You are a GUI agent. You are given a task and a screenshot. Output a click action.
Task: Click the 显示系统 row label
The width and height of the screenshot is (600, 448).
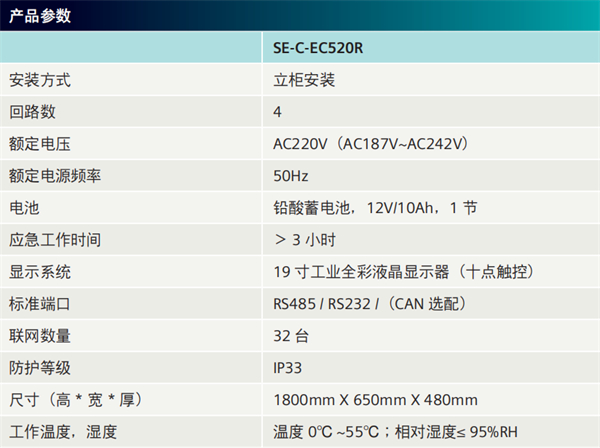pos(40,272)
